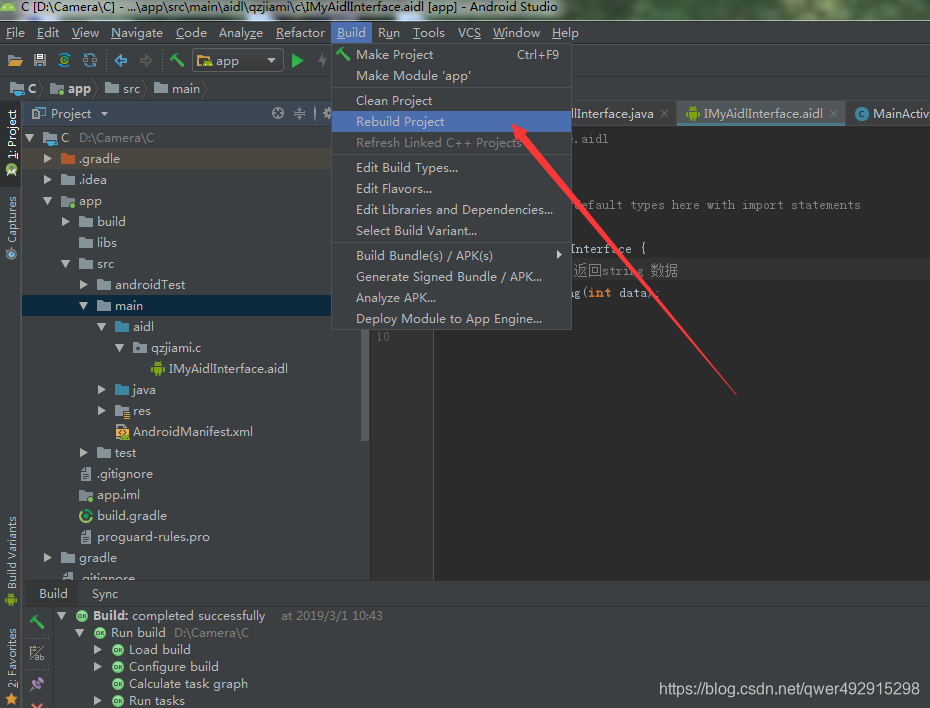Select IMyAidlInterface.aidl in project tree
The width and height of the screenshot is (930, 708).
(219, 369)
